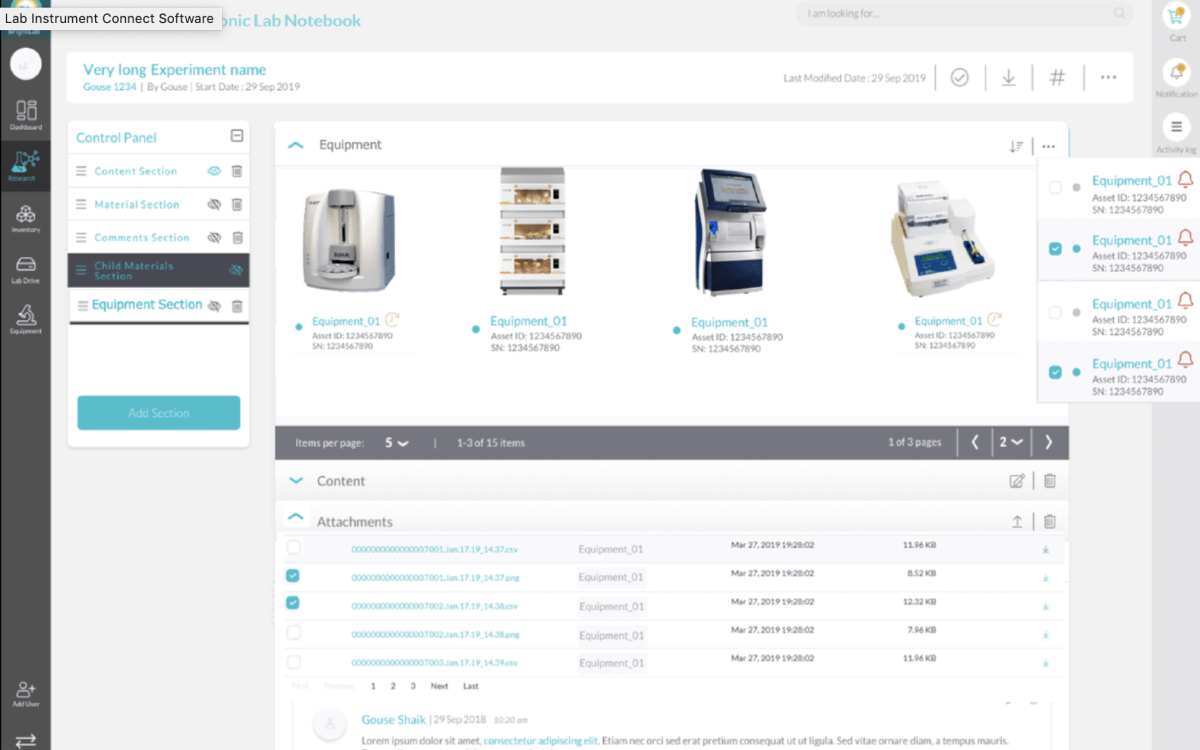This screenshot has height=750, width=1200.
Task: Open the Activity log icon
Action: click(1176, 128)
